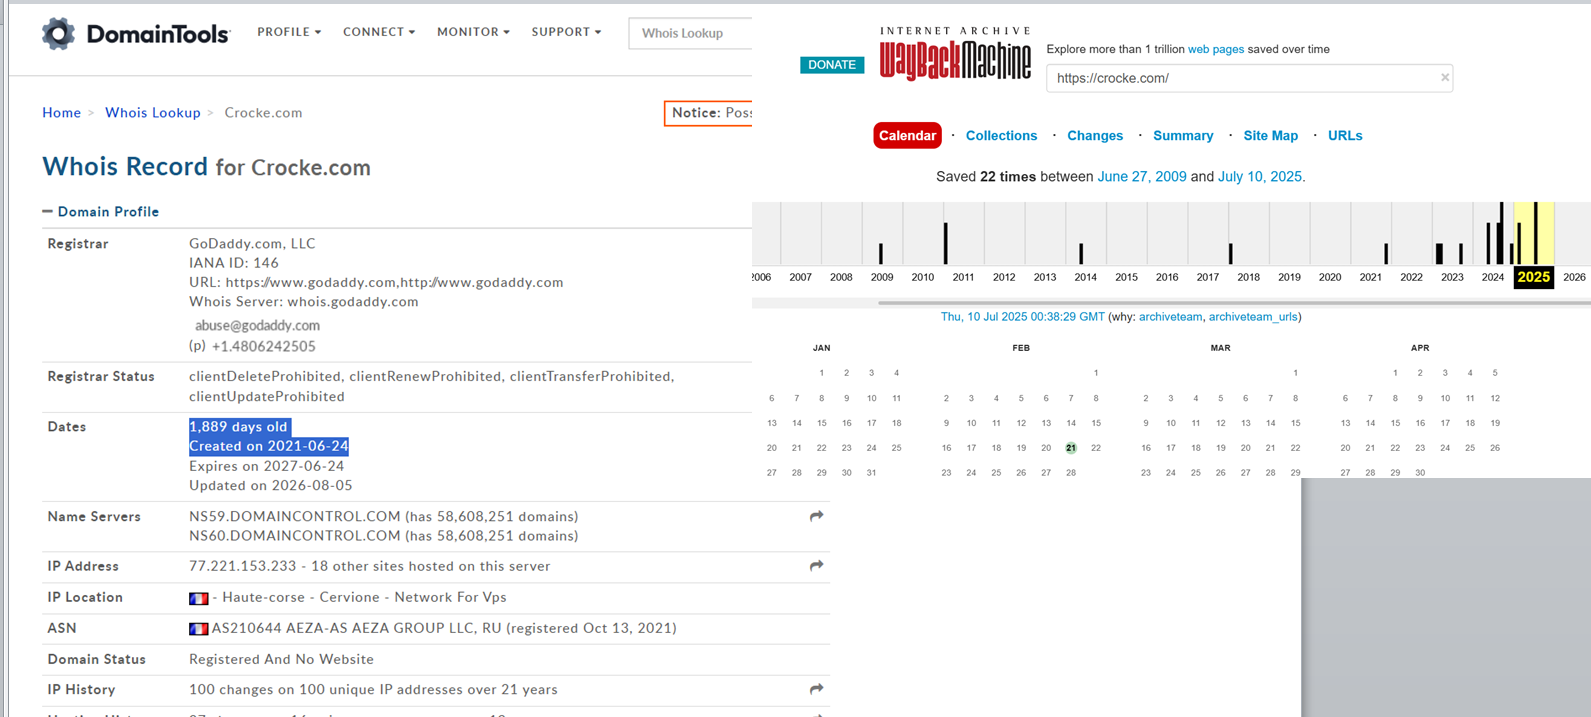Viewport: 1591px width, 717px height.
Task: Click the Wayback Machine logo
Action: pyautogui.click(x=955, y=53)
